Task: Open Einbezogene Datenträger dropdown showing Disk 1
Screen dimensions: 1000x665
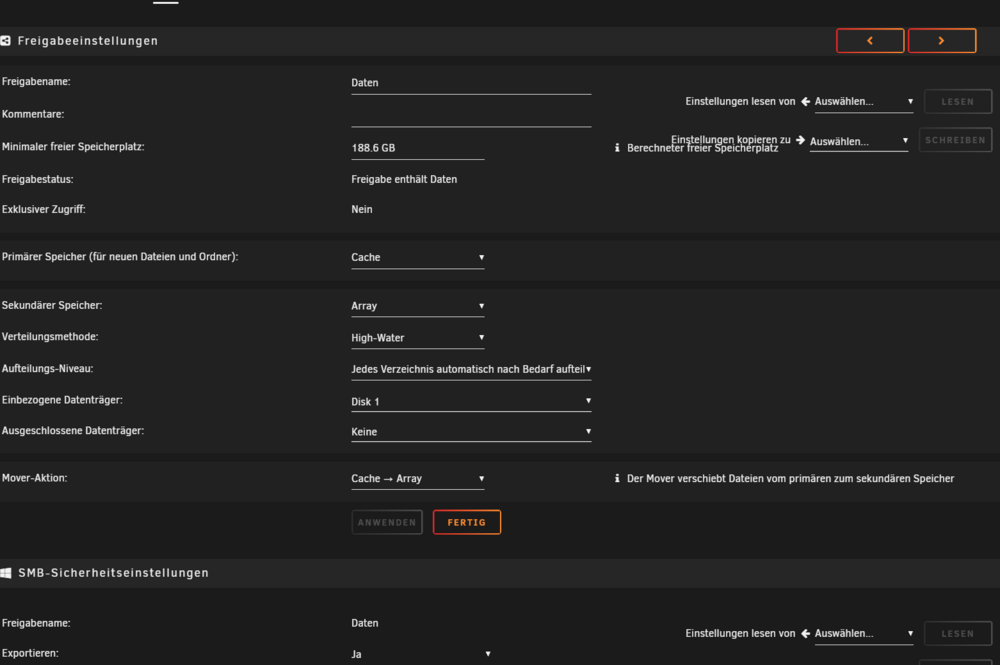Action: [x=471, y=402]
